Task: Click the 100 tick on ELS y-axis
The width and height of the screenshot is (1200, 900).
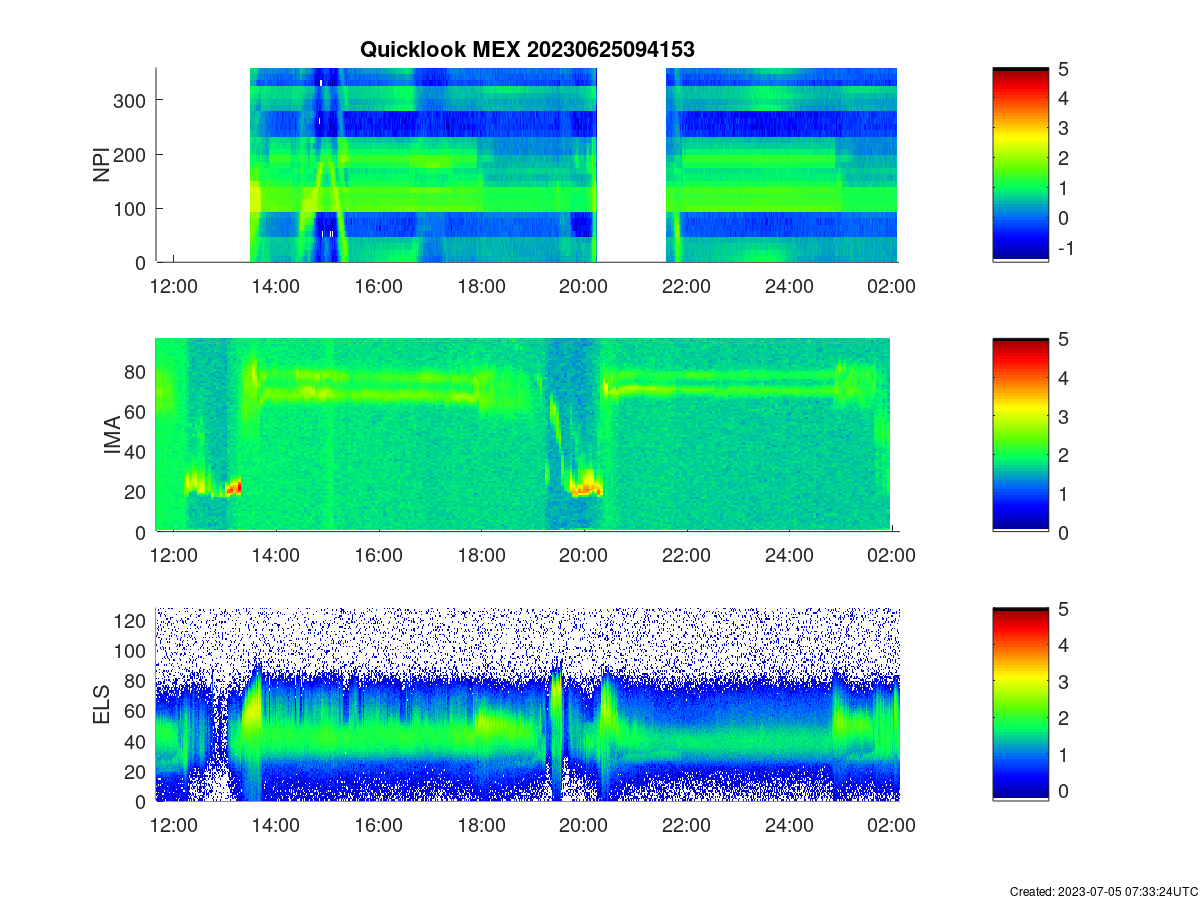Action: coord(131,651)
